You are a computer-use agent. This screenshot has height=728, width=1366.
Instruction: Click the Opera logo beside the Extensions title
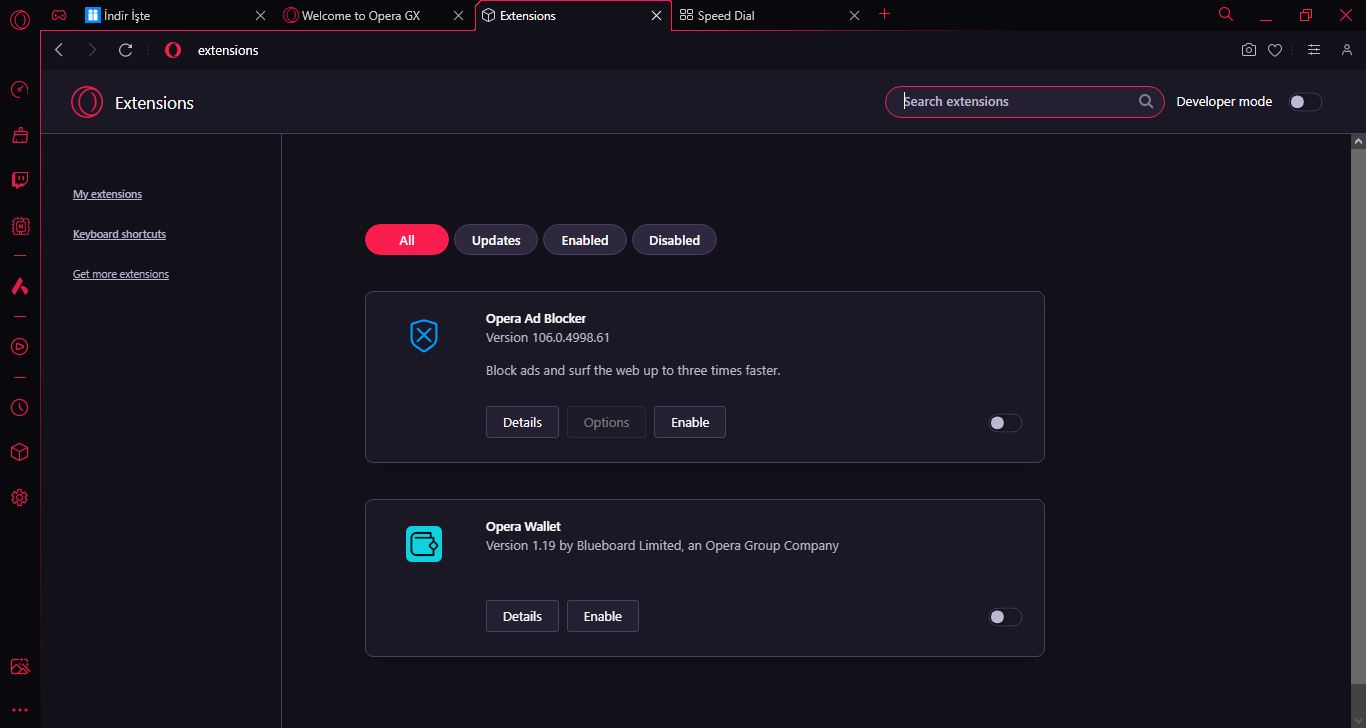(x=87, y=102)
